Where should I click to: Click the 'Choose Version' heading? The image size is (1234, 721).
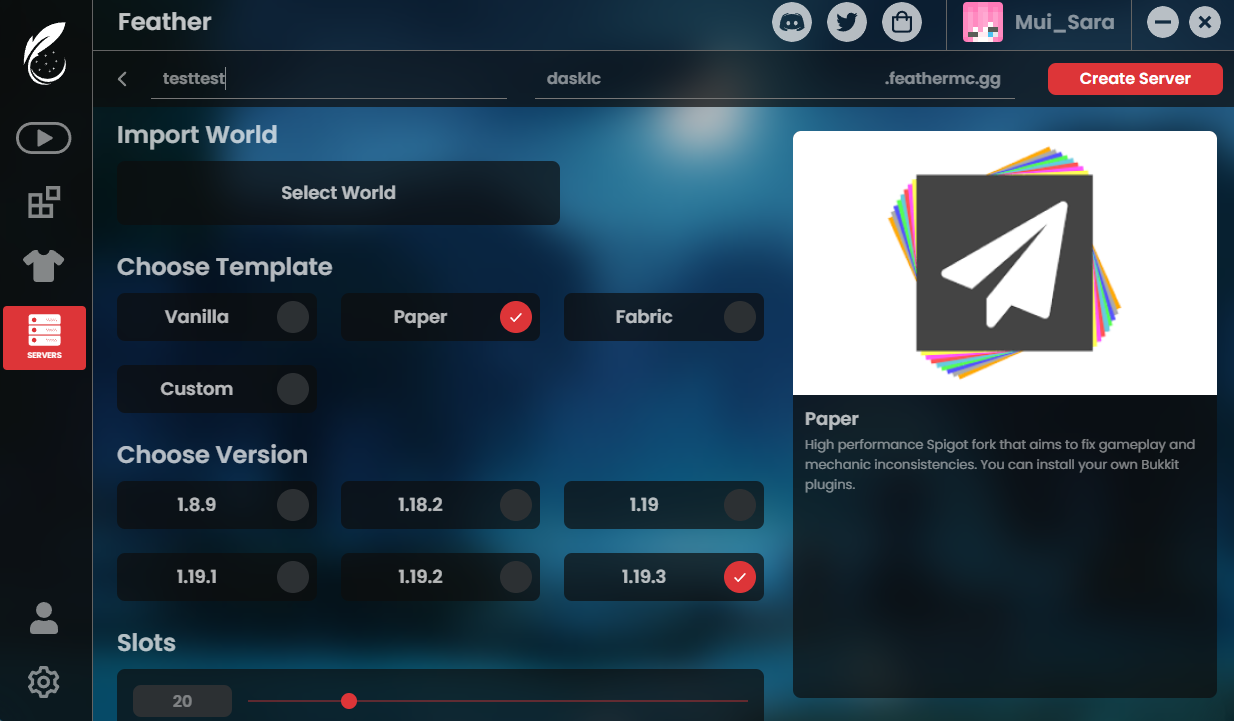(x=212, y=455)
